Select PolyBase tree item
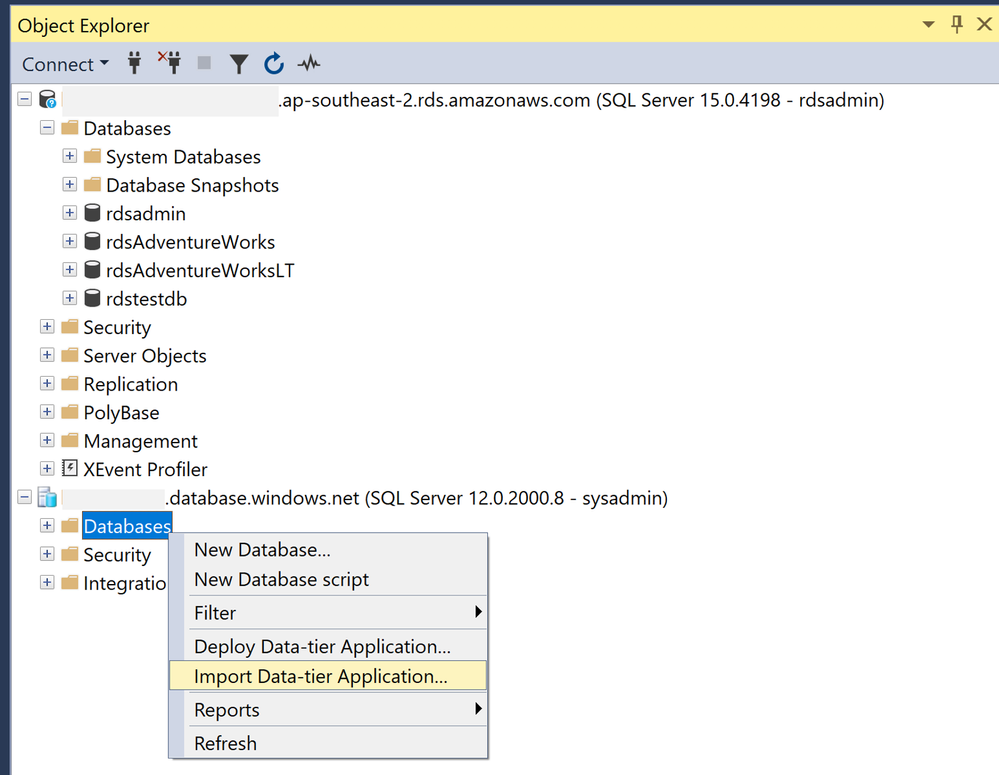Viewport: 999px width, 775px height. [121, 413]
